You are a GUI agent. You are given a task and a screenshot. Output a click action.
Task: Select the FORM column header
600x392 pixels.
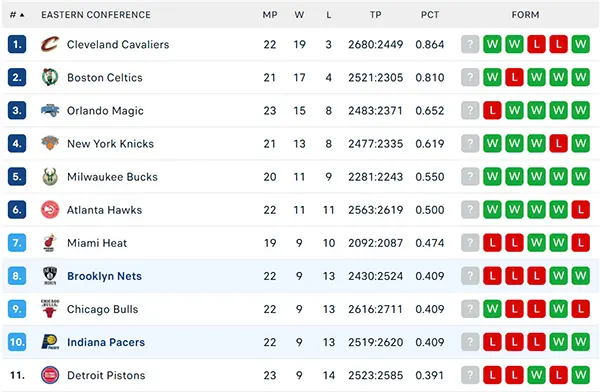coord(525,15)
